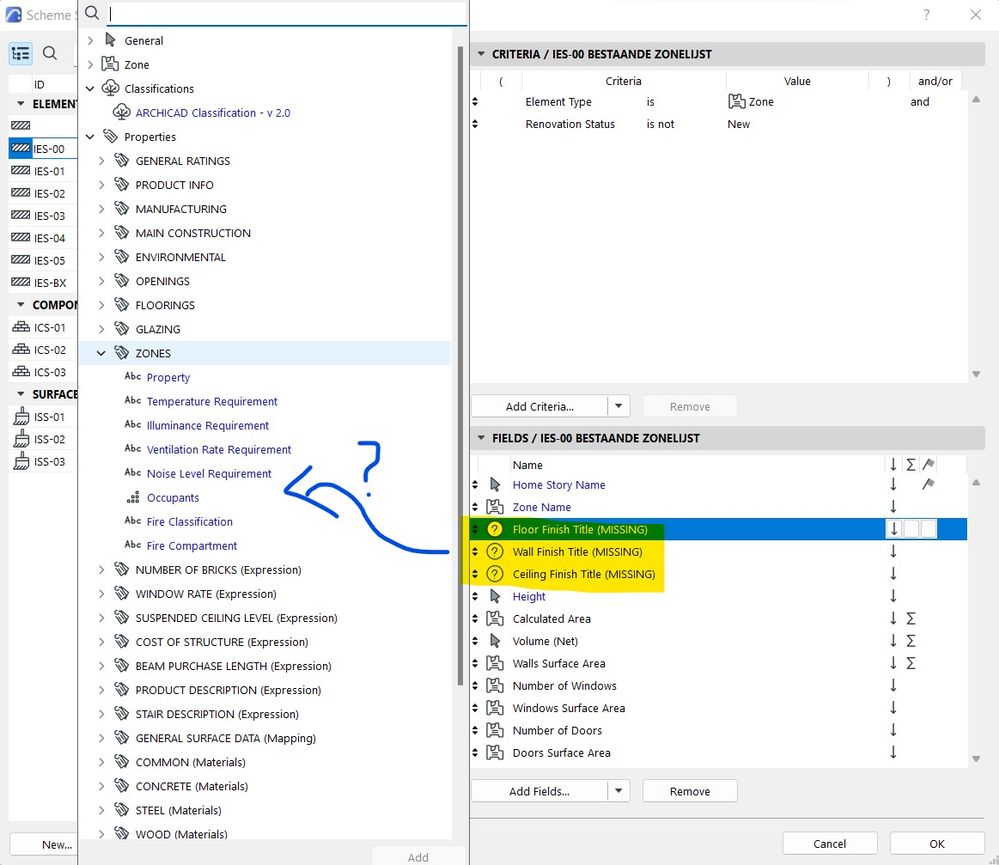Open the Add Fields dropdown arrow
The image size is (999, 865).
pos(619,790)
